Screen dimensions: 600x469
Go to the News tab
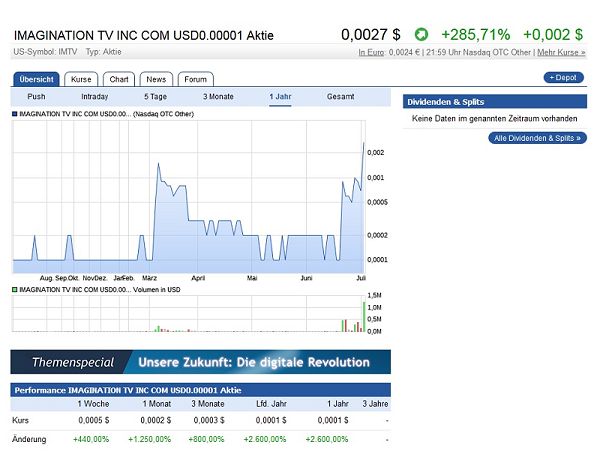tap(156, 79)
